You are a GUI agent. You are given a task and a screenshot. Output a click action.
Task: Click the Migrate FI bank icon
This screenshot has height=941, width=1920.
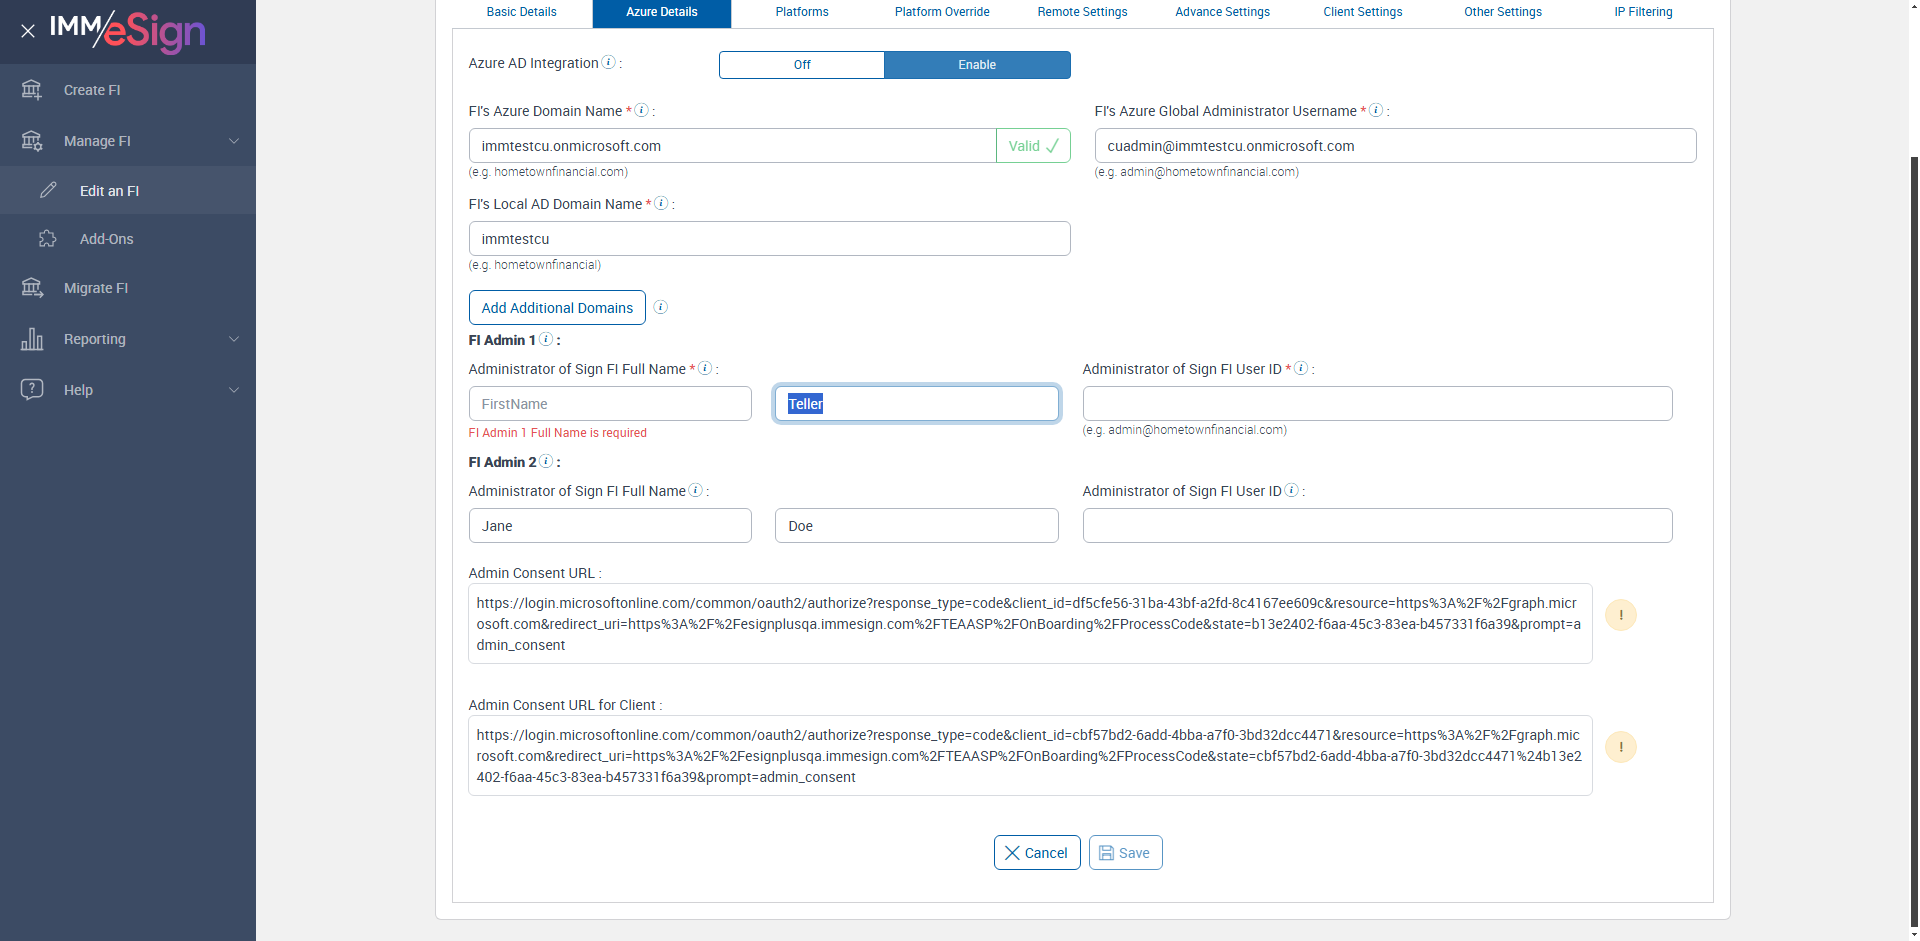pyautogui.click(x=32, y=288)
